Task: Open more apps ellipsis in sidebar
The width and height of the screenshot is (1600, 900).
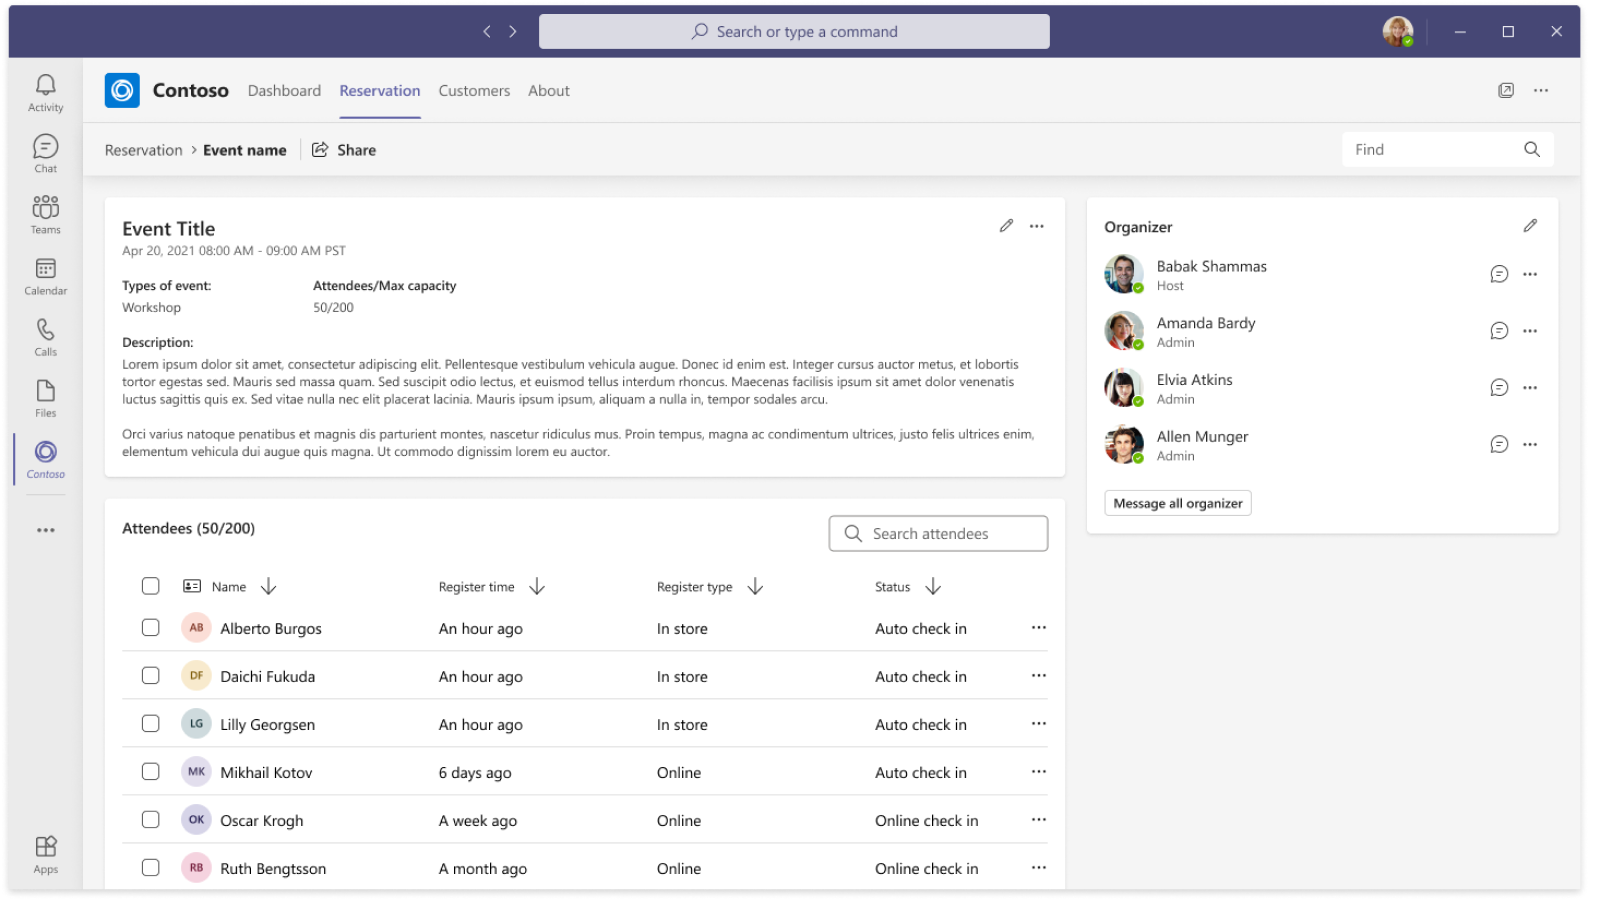Action: pos(45,530)
